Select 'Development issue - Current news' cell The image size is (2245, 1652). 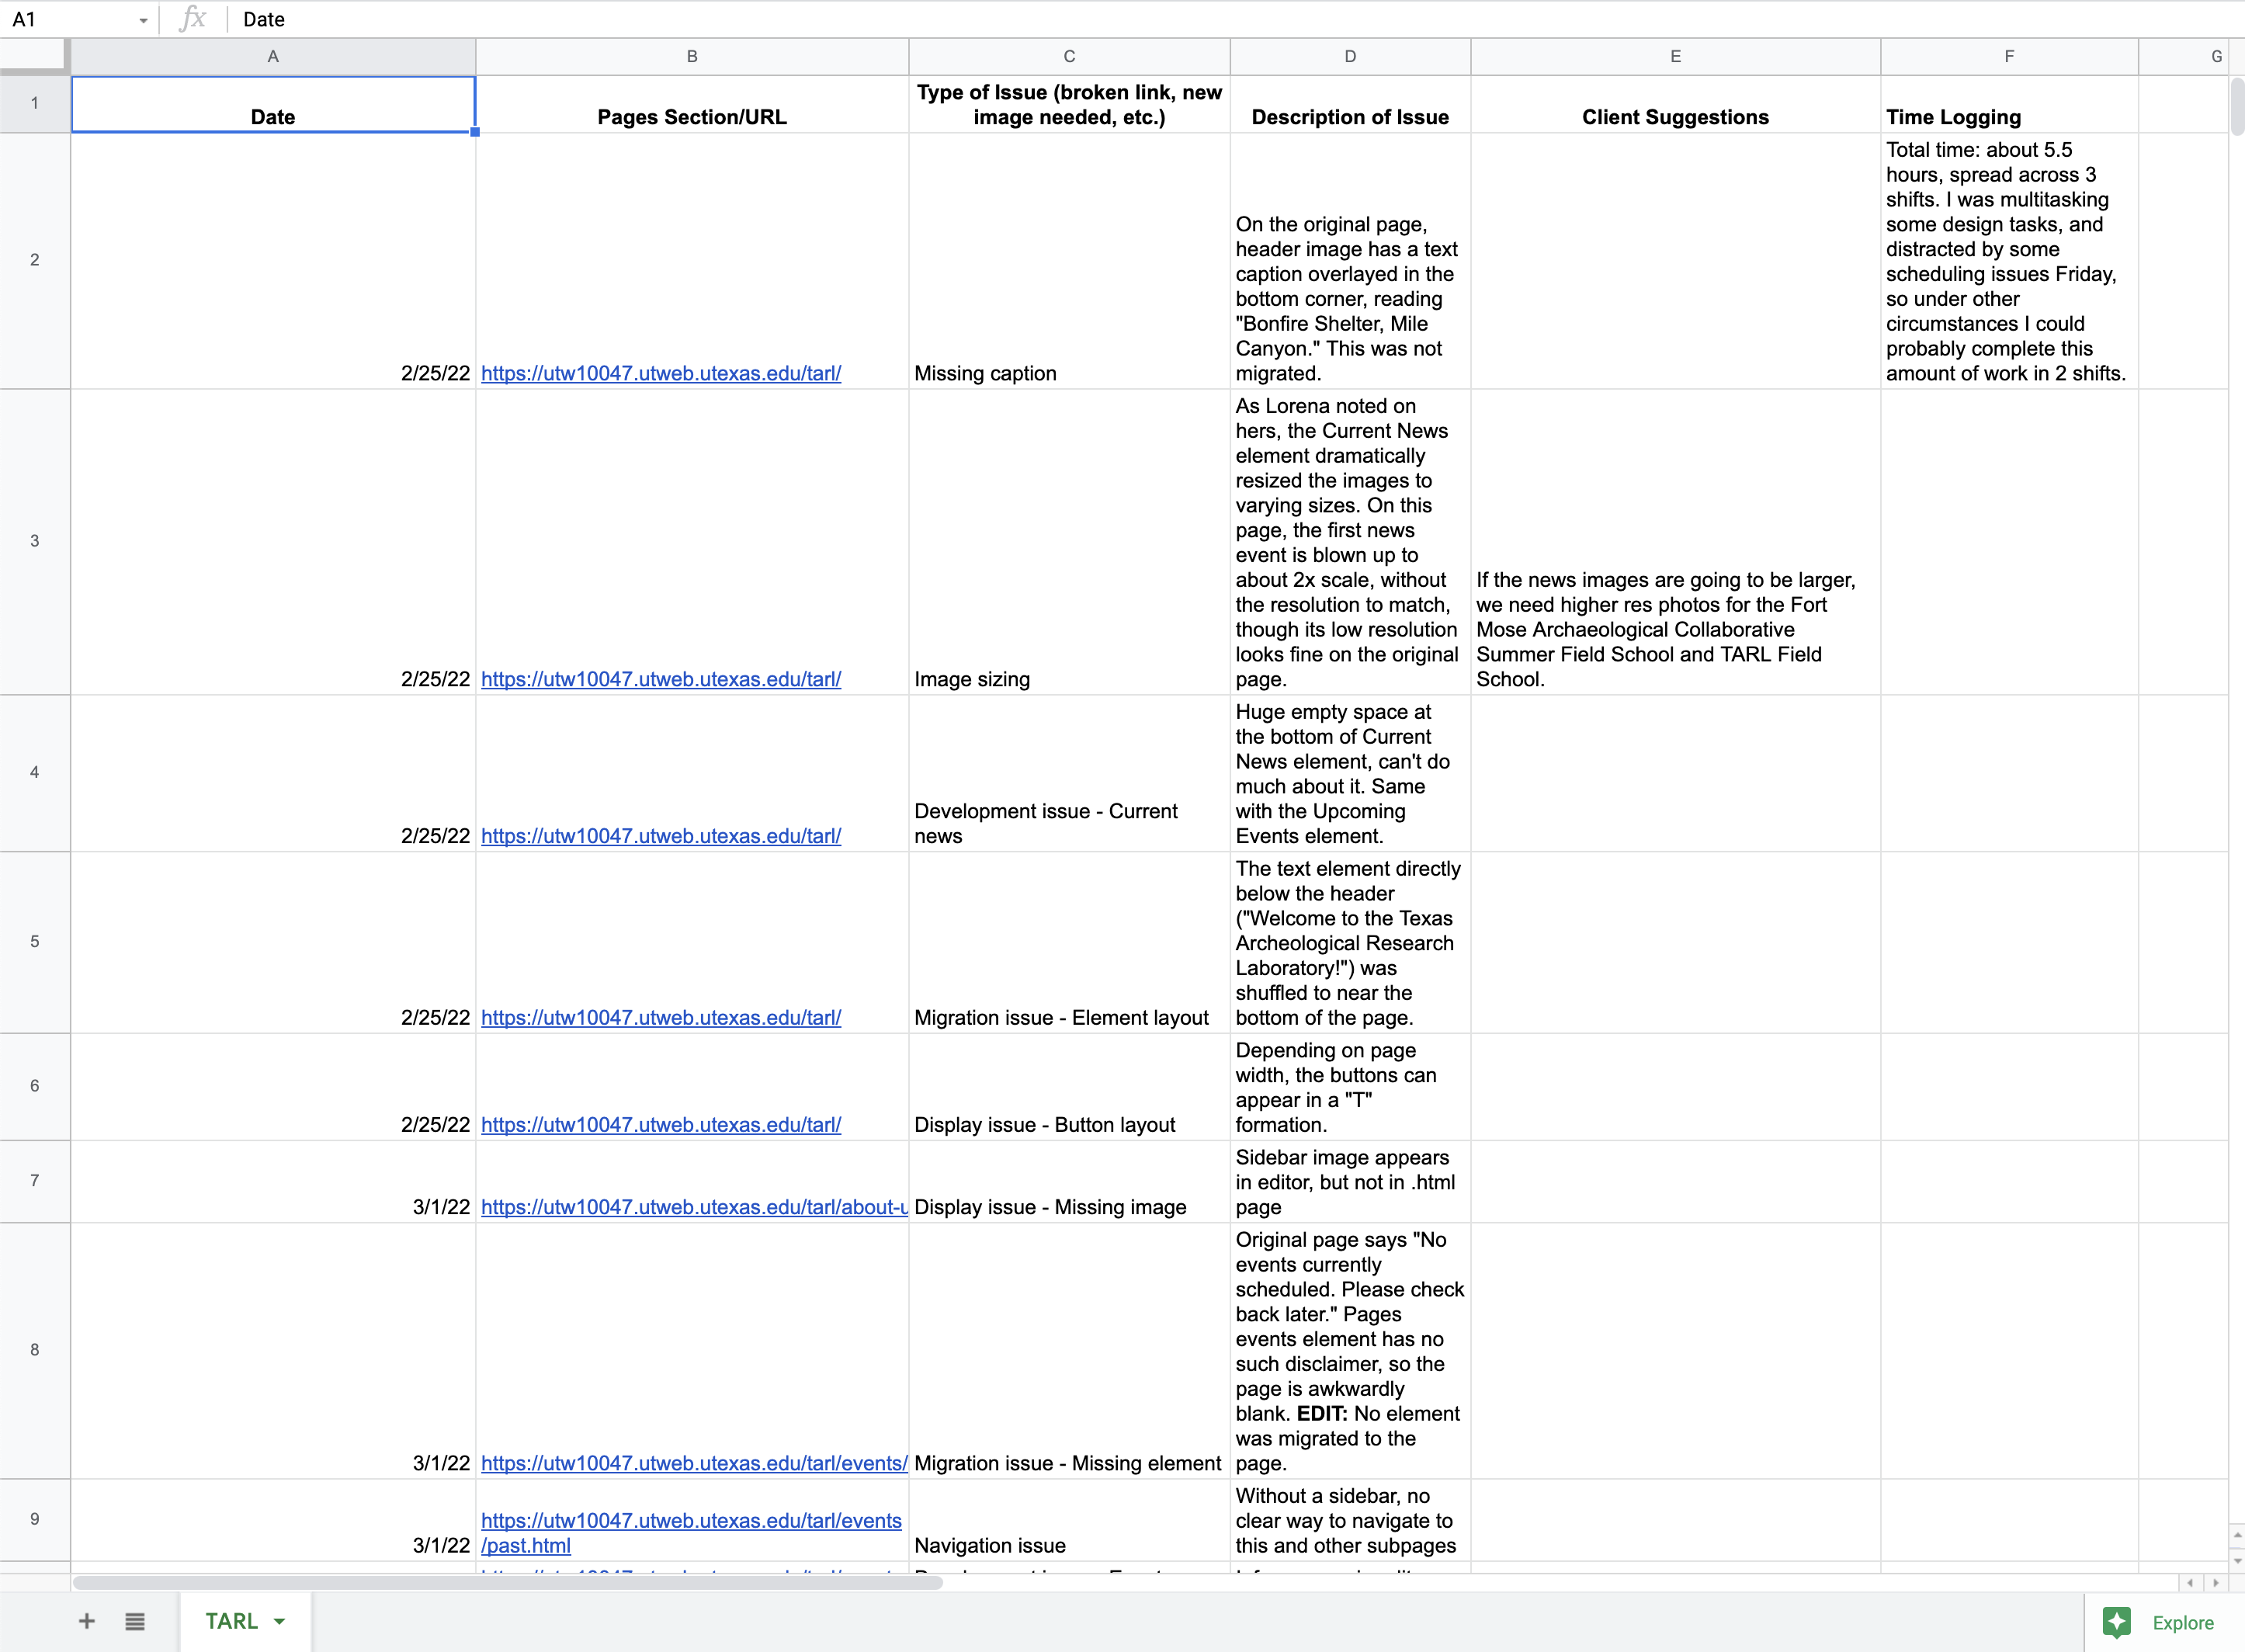pos(1069,773)
